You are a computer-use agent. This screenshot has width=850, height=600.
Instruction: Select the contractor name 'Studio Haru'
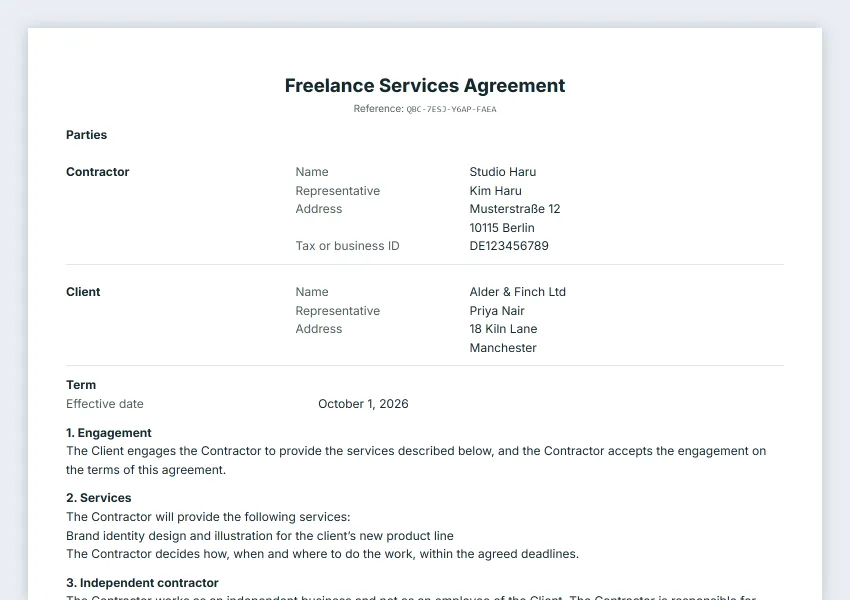coord(503,172)
